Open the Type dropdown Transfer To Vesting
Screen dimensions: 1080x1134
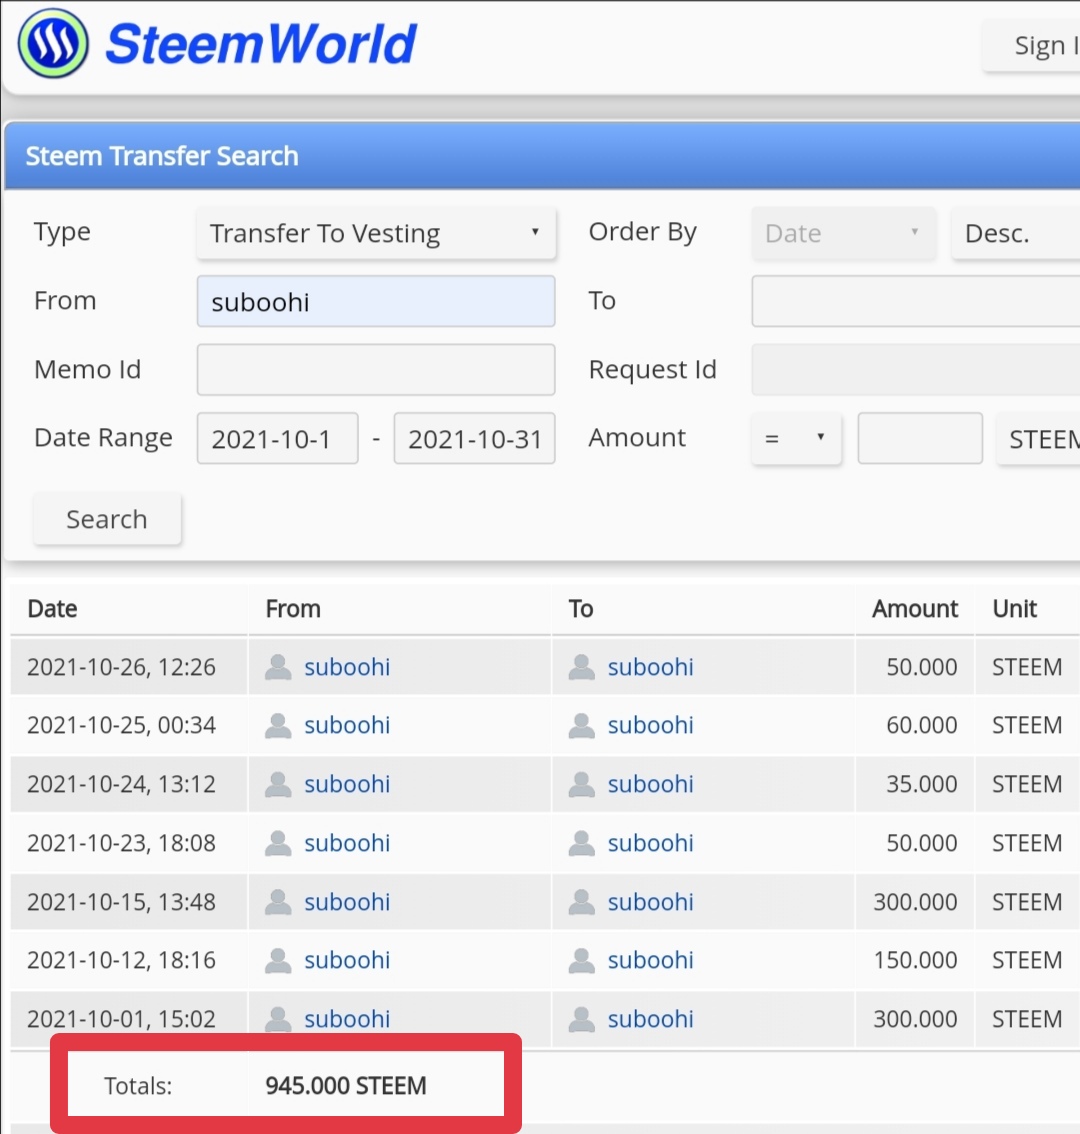(376, 233)
